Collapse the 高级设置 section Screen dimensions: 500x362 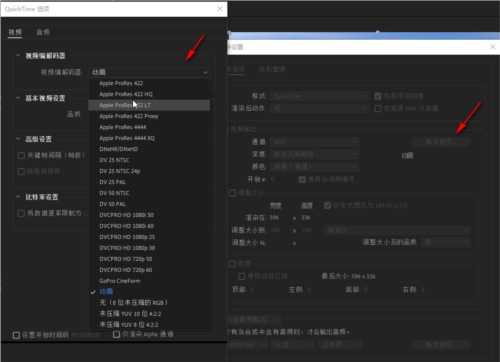[18, 139]
